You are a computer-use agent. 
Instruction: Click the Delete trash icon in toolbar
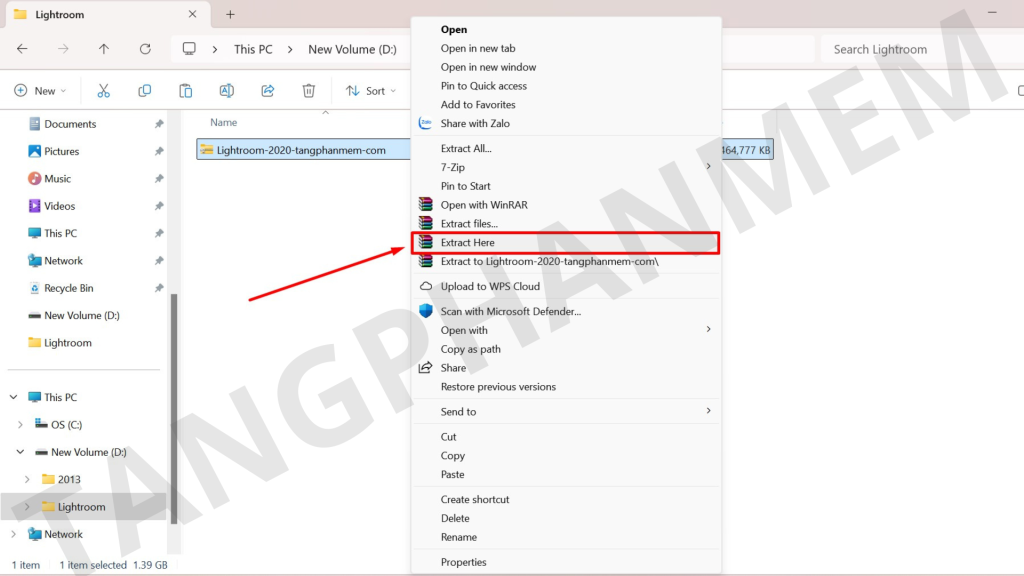pyautogui.click(x=309, y=91)
